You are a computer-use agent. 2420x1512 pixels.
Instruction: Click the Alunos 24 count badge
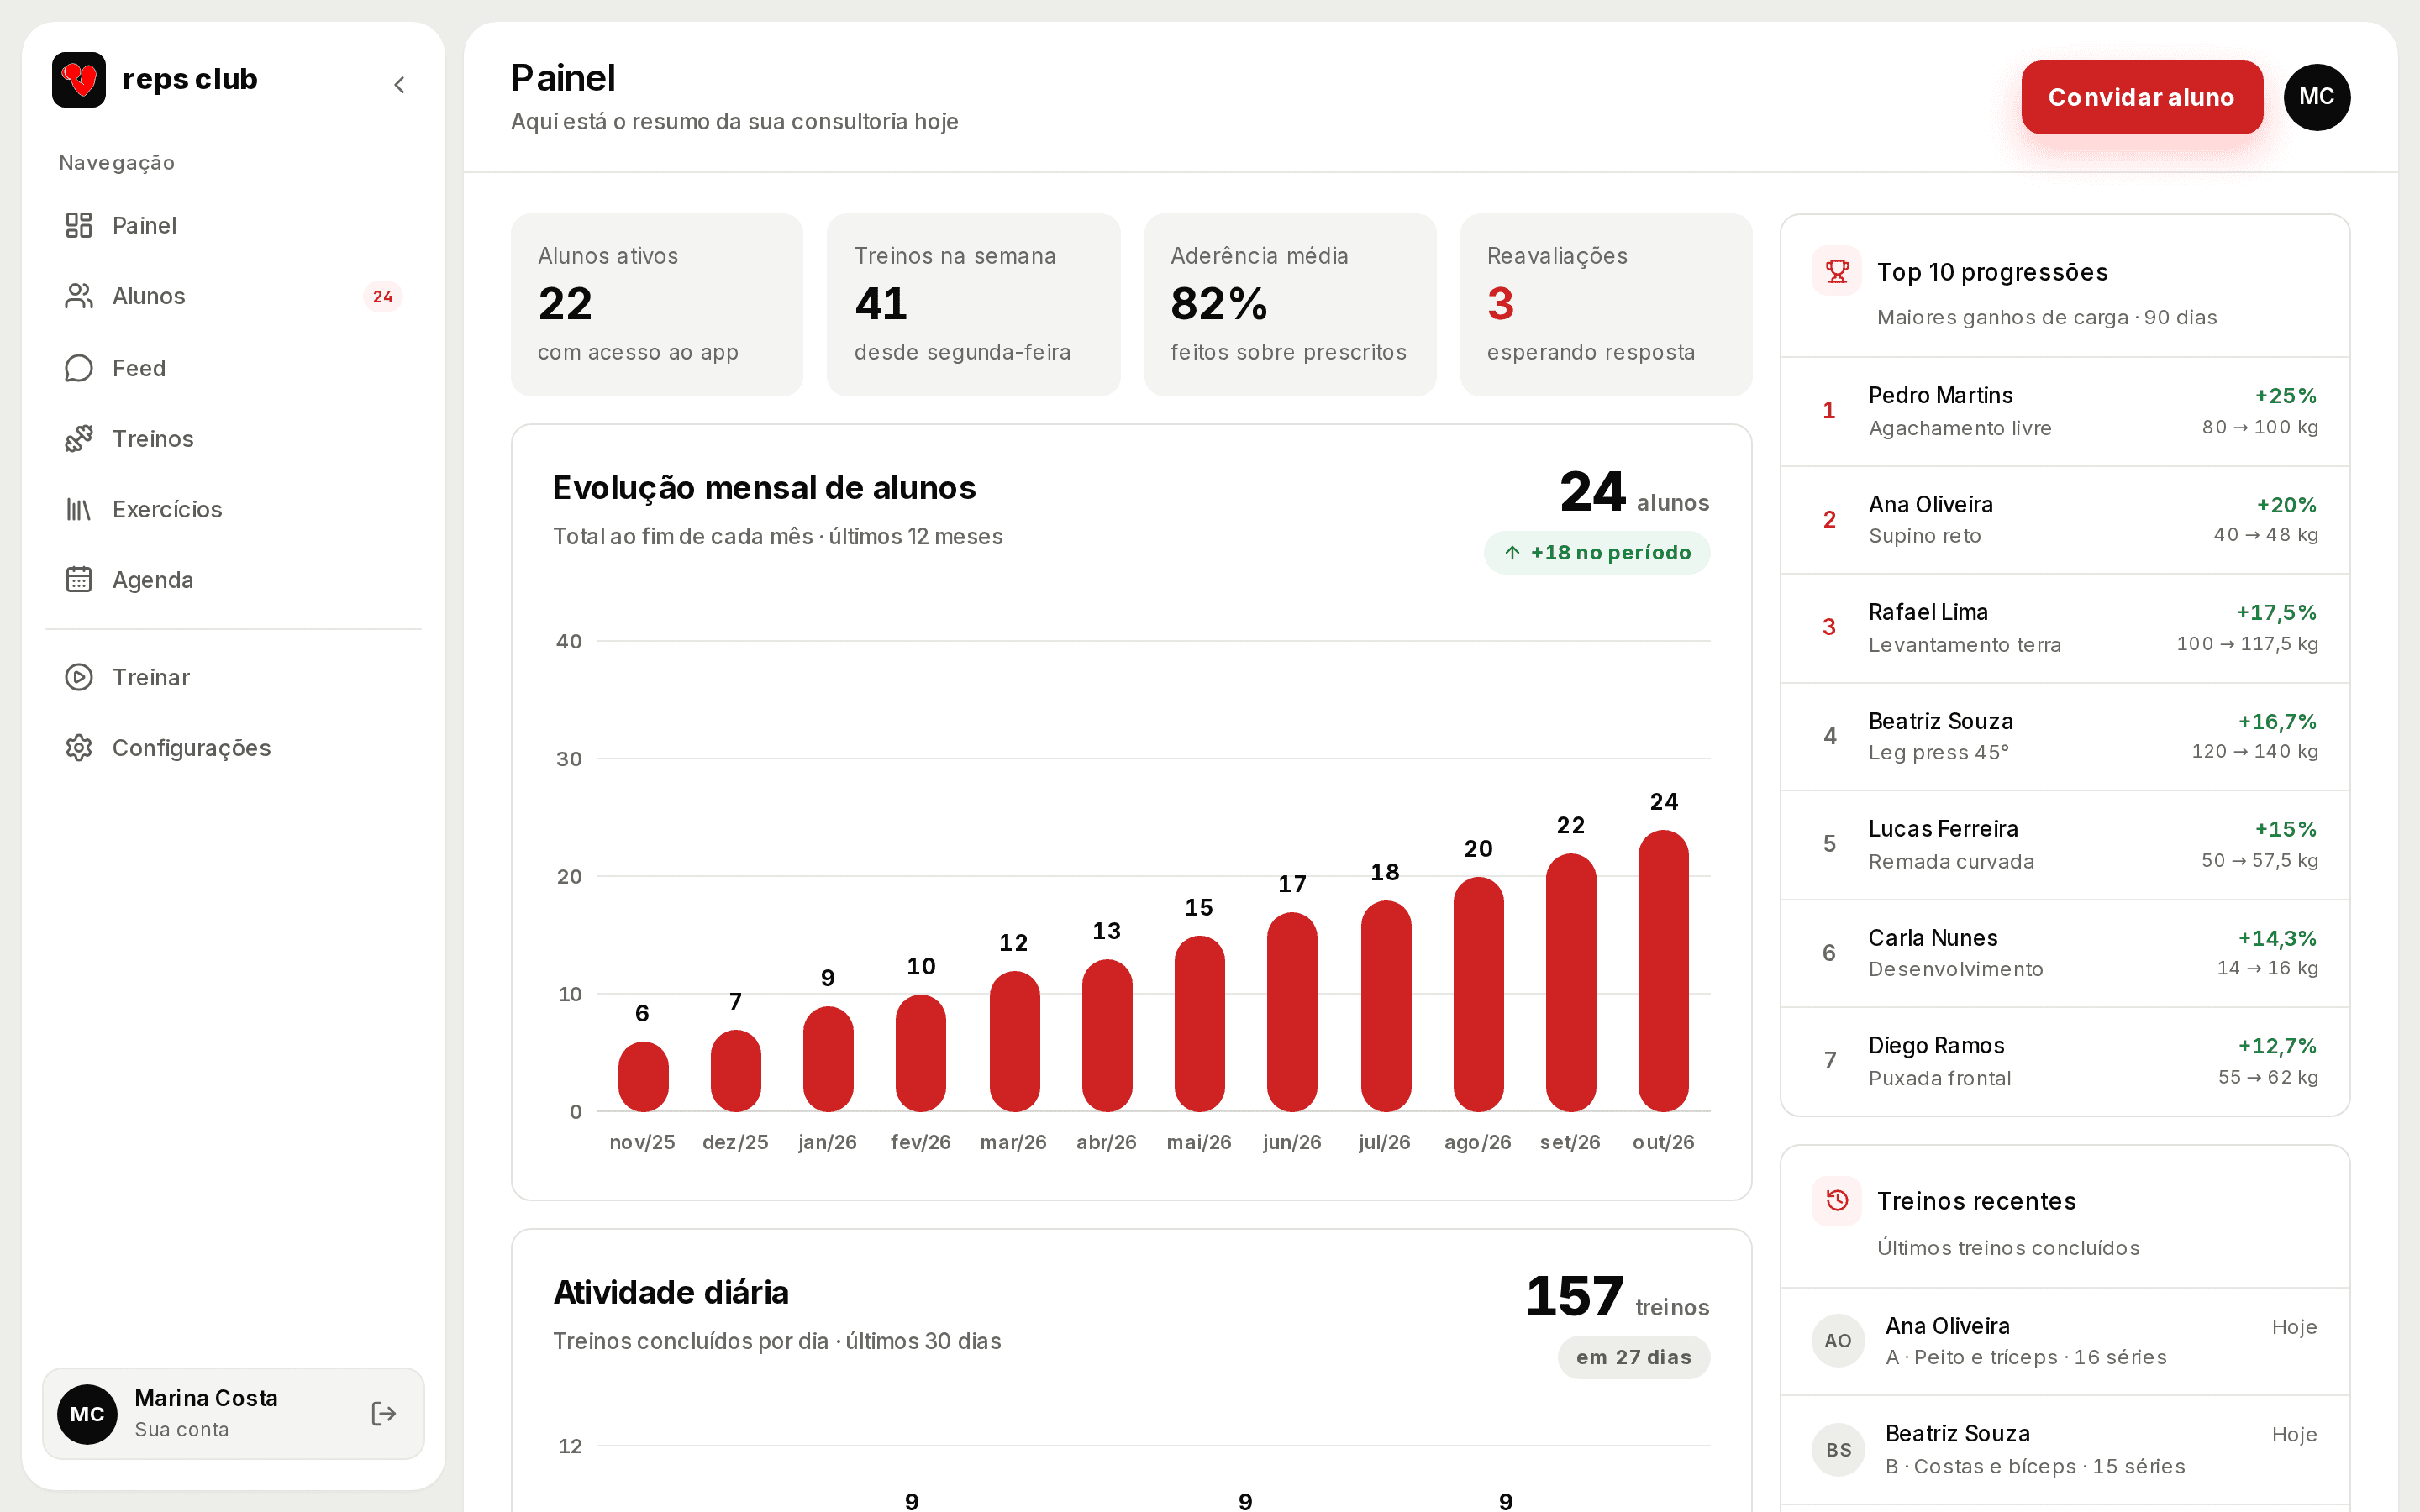382,296
